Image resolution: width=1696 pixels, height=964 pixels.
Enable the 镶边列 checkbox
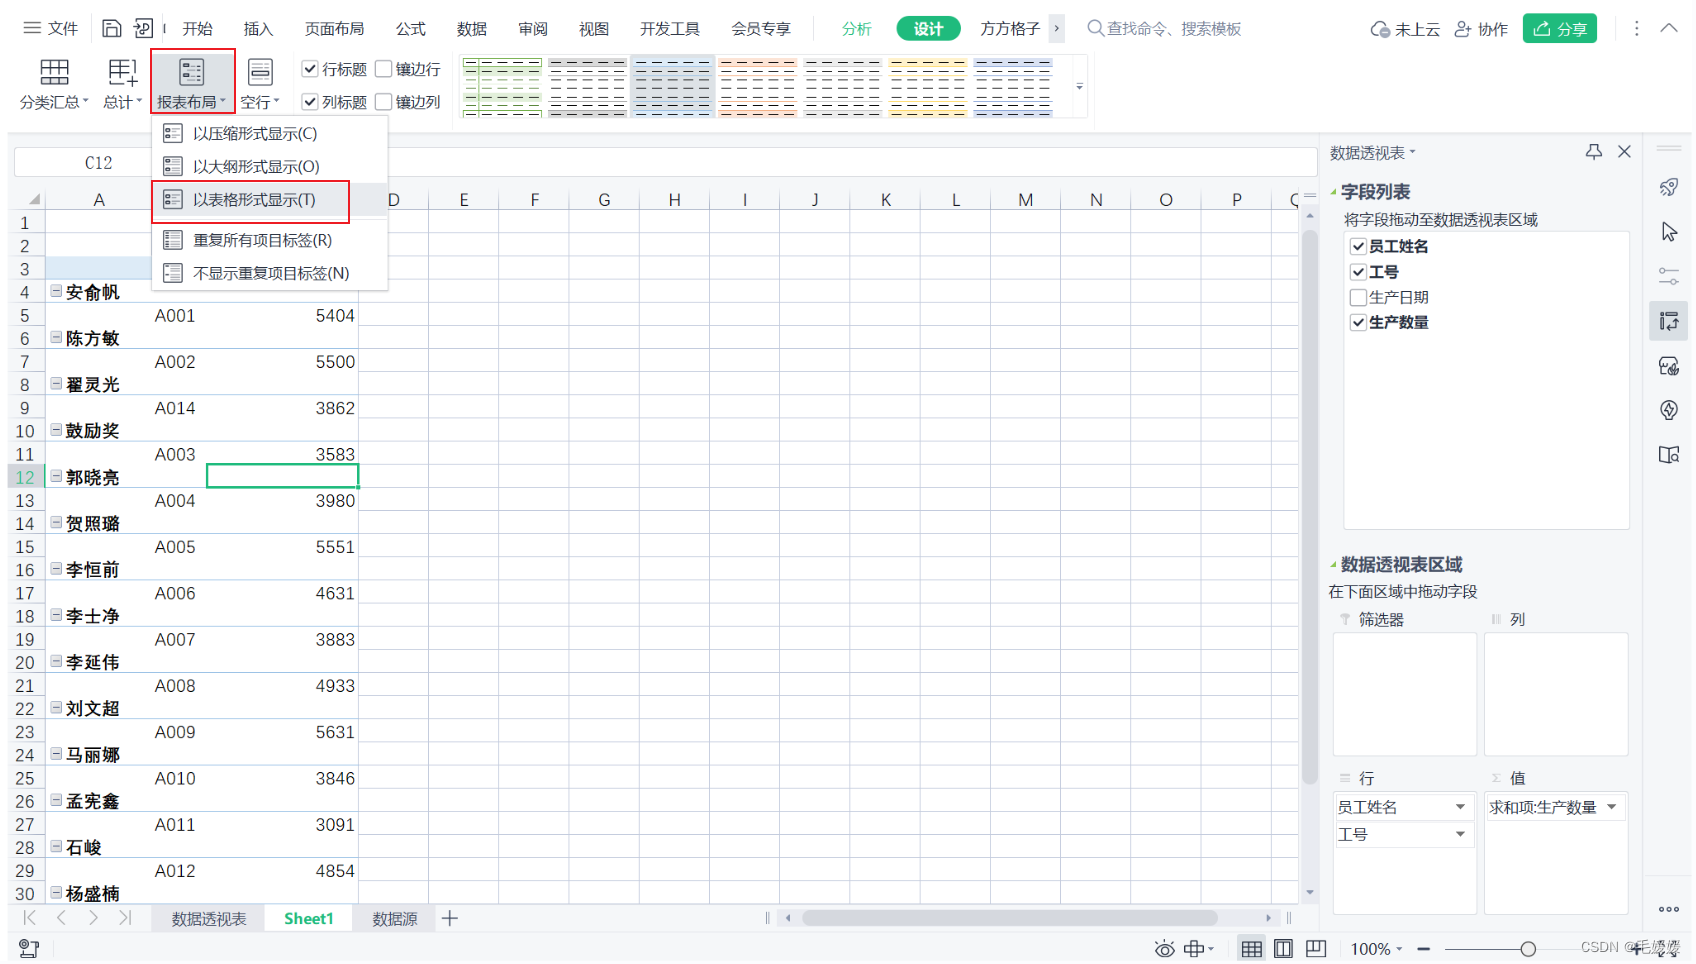[x=384, y=102]
